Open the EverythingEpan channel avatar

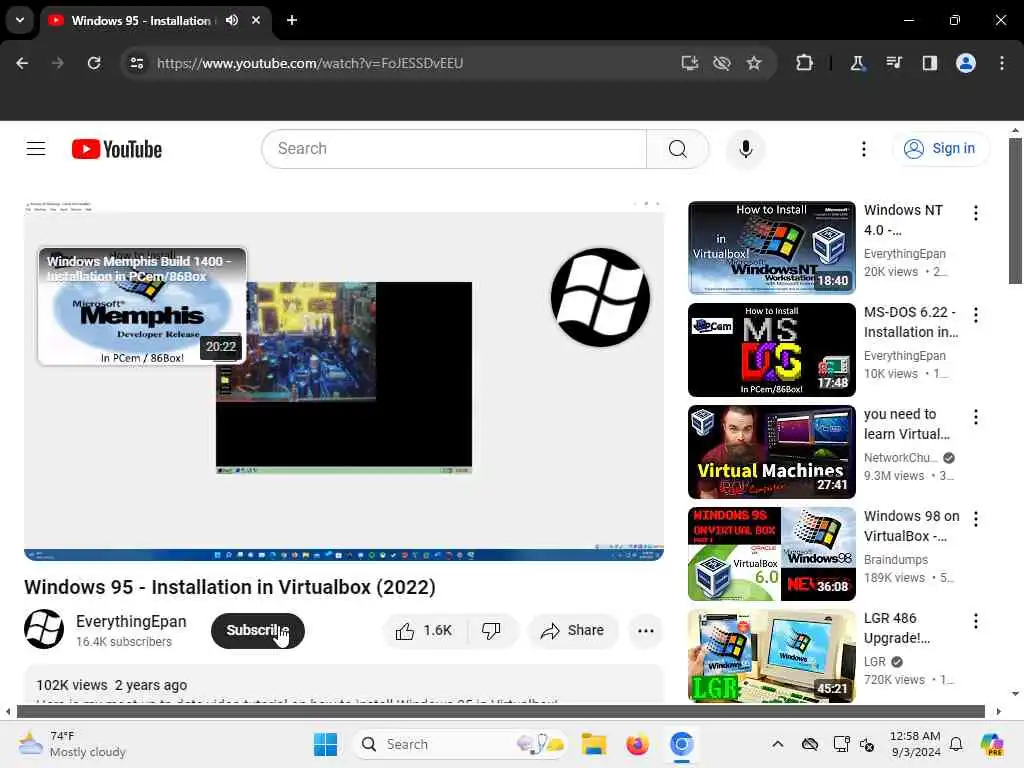44,629
